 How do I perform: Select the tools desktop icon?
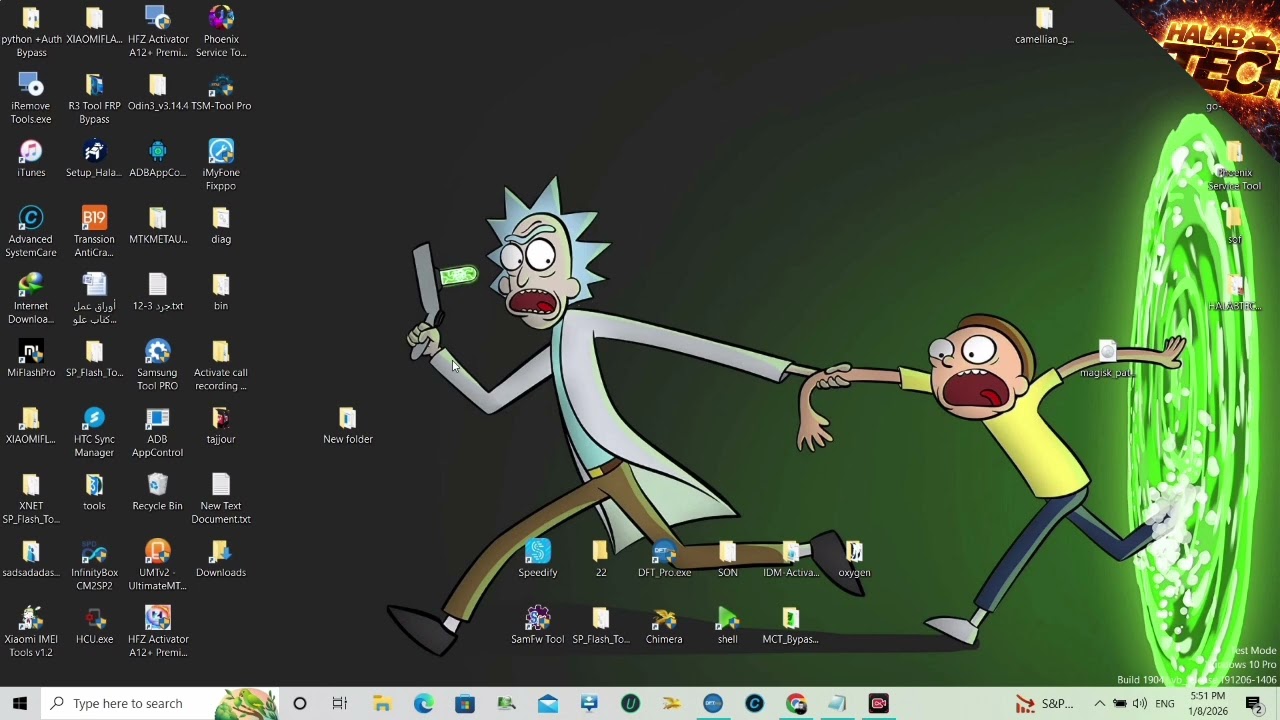[94, 492]
